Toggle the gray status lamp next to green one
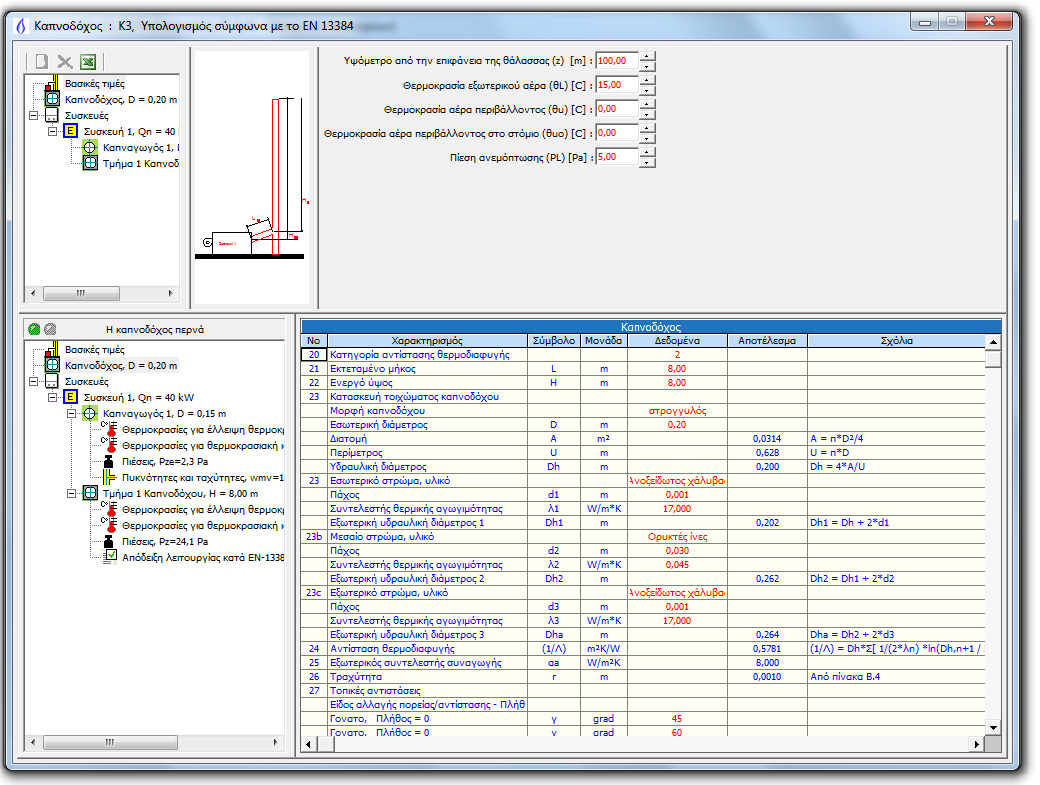The height and width of the screenshot is (785, 1040). tap(49, 329)
